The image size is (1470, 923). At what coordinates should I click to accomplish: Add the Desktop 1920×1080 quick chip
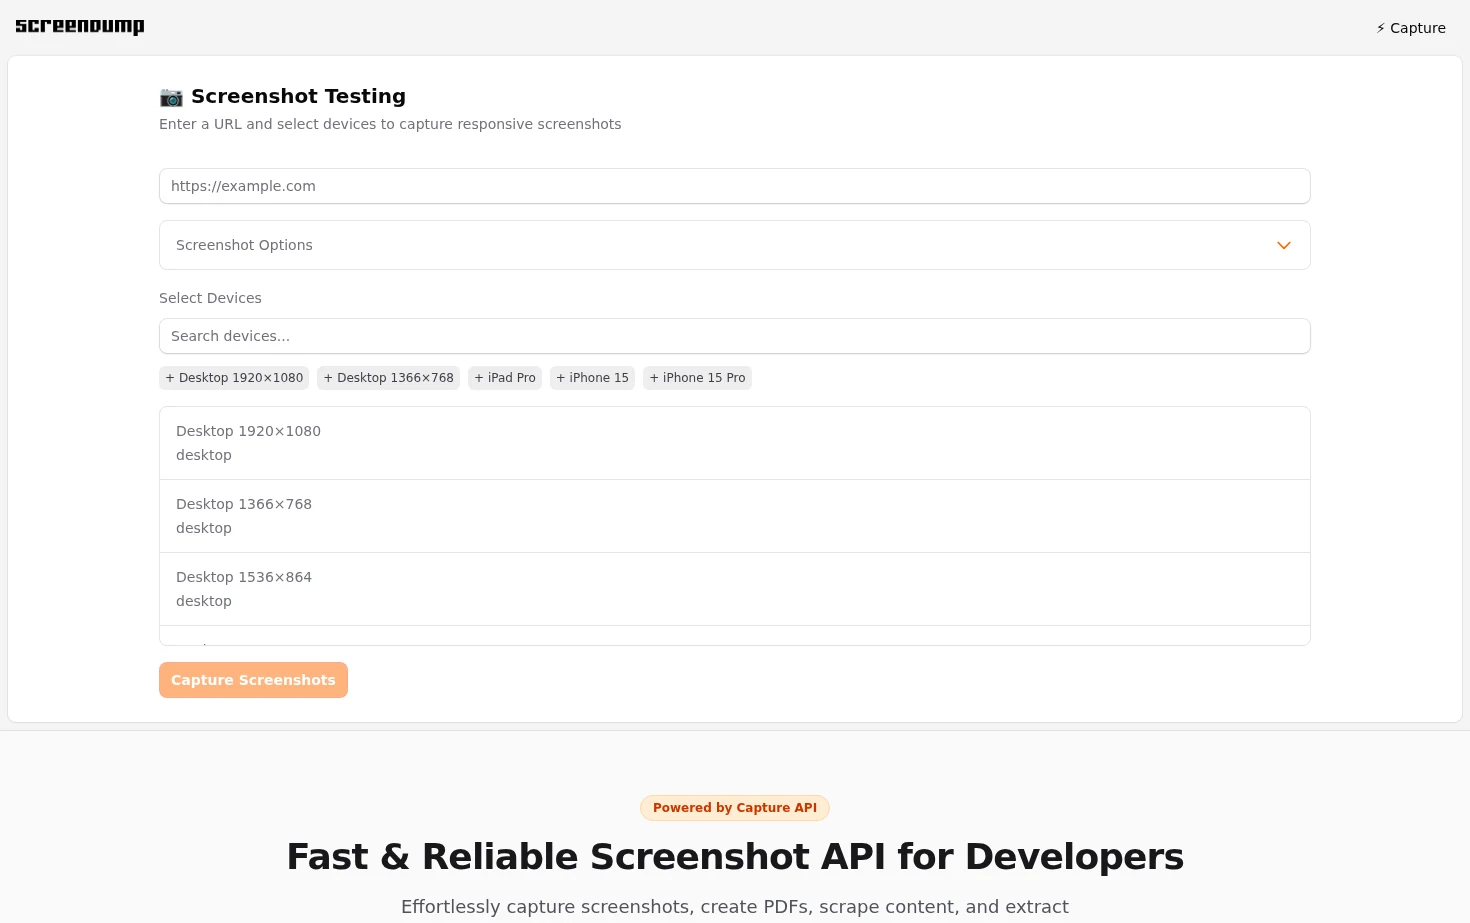click(x=234, y=378)
